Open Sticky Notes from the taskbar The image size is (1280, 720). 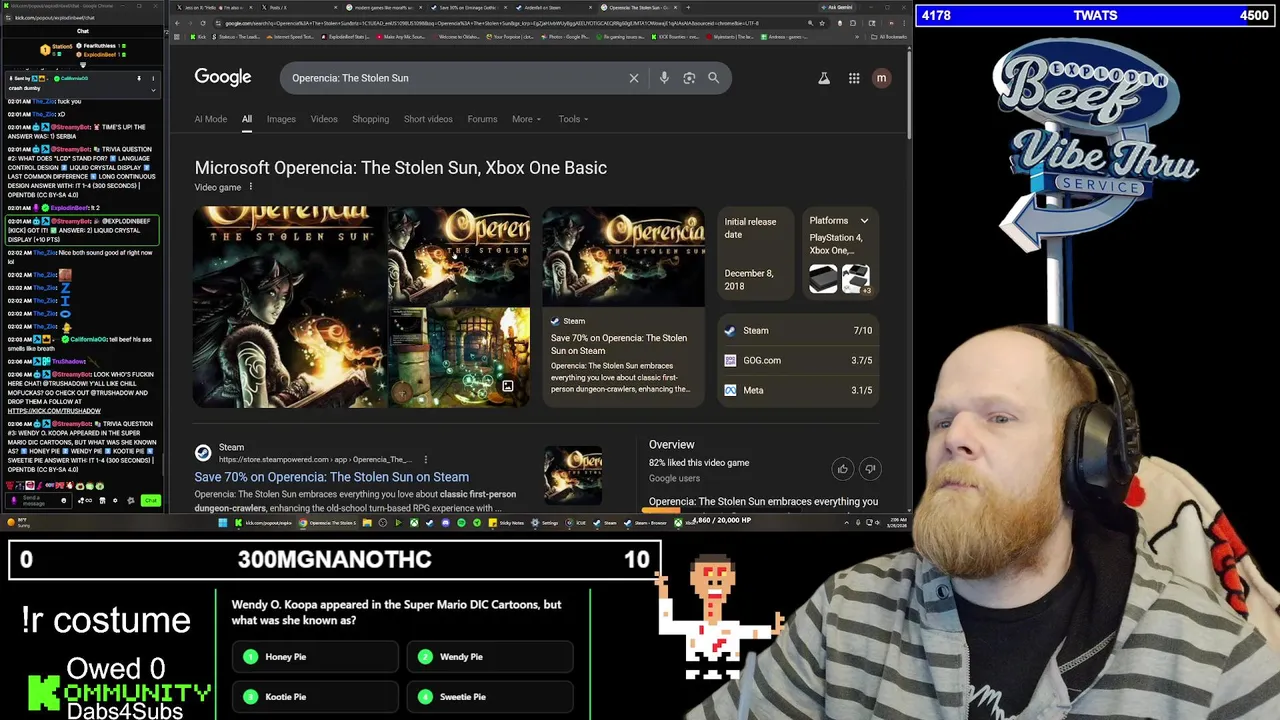coord(507,521)
